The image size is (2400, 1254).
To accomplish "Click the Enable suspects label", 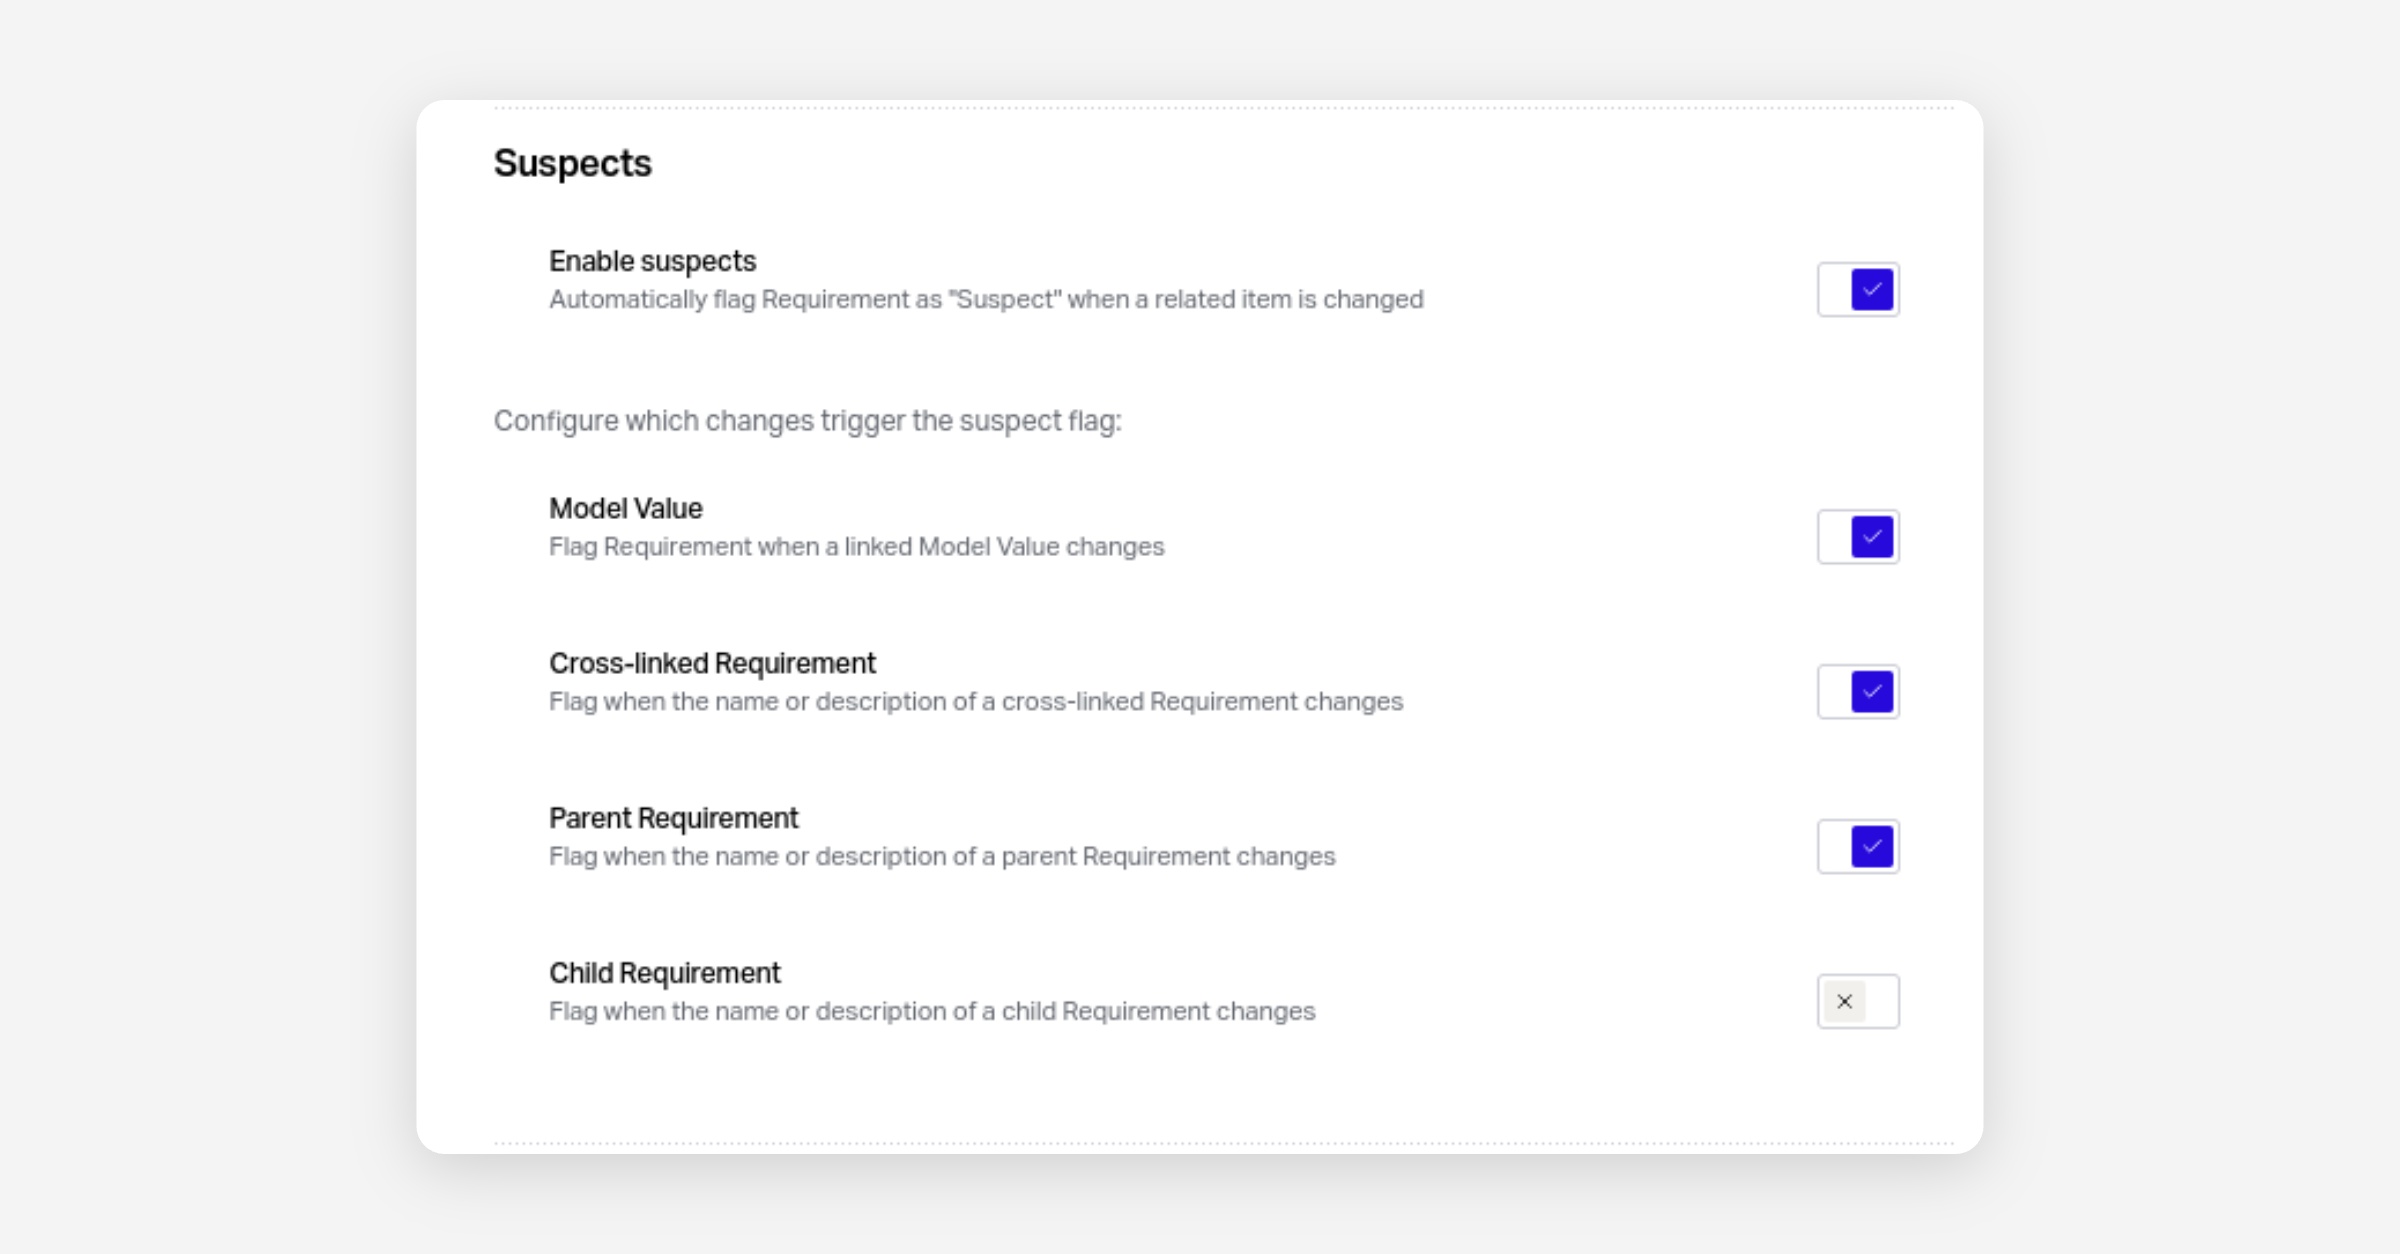I will pos(652,261).
